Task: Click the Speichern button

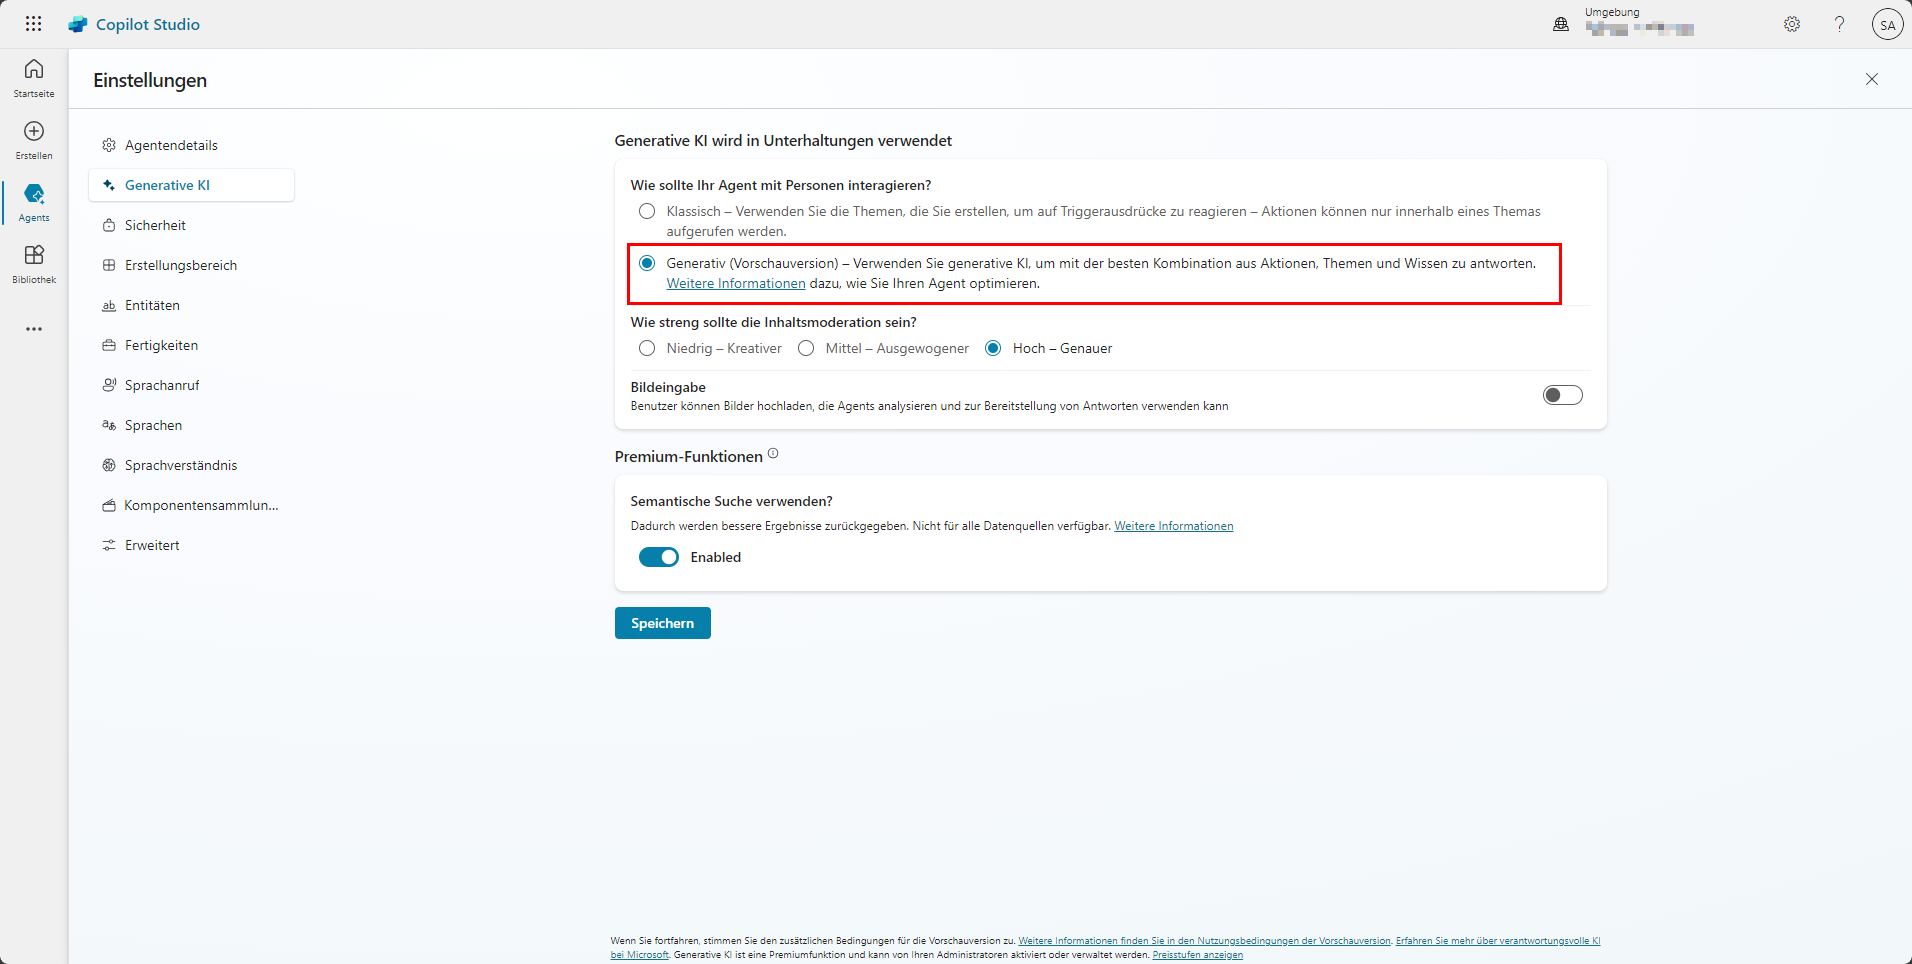Action: tap(663, 623)
